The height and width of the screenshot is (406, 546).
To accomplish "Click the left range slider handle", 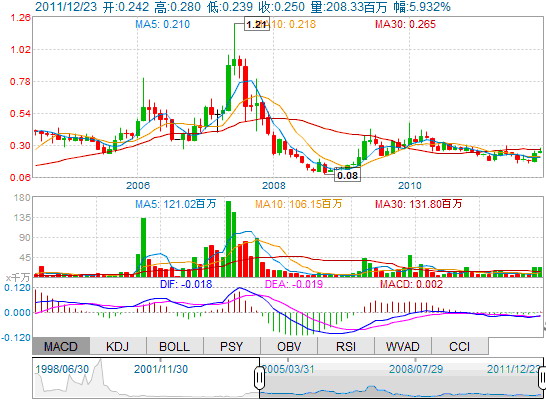I will (x=259, y=377).
